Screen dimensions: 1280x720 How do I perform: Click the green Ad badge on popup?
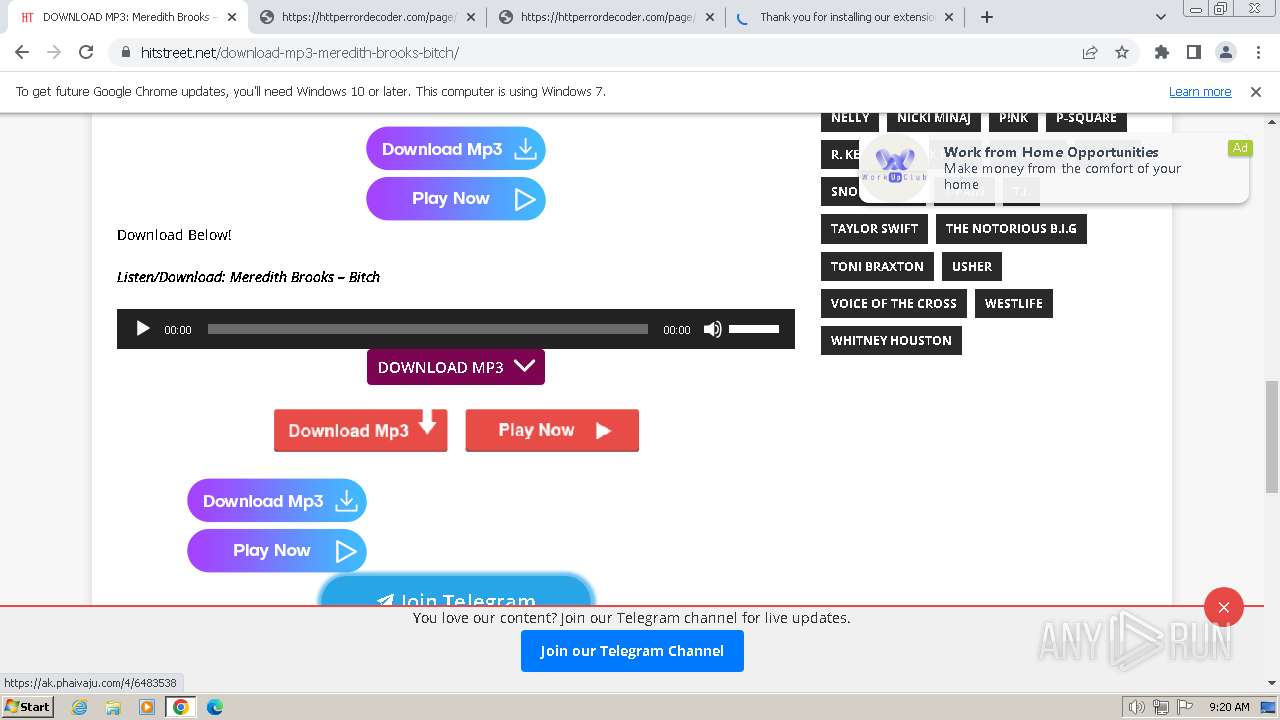pyautogui.click(x=1240, y=148)
